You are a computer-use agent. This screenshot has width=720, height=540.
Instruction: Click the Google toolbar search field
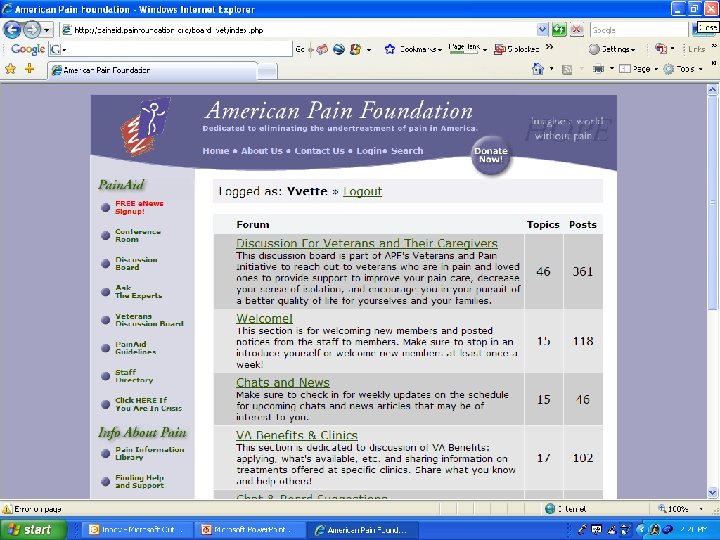170,49
